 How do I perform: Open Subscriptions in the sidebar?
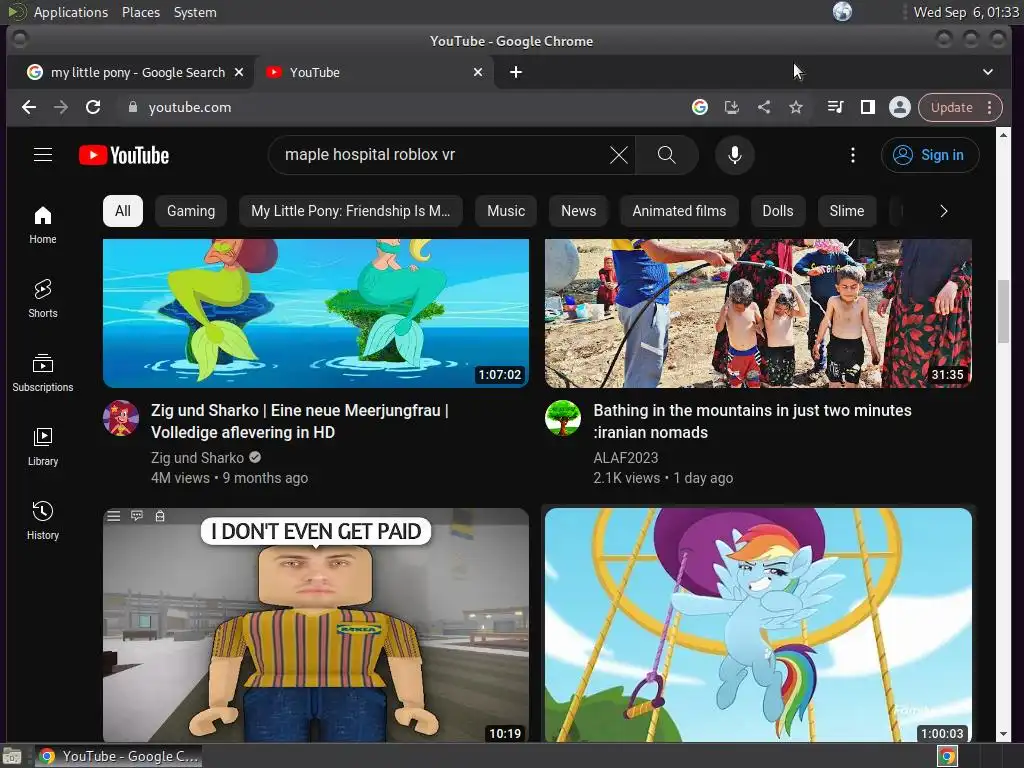pos(42,372)
